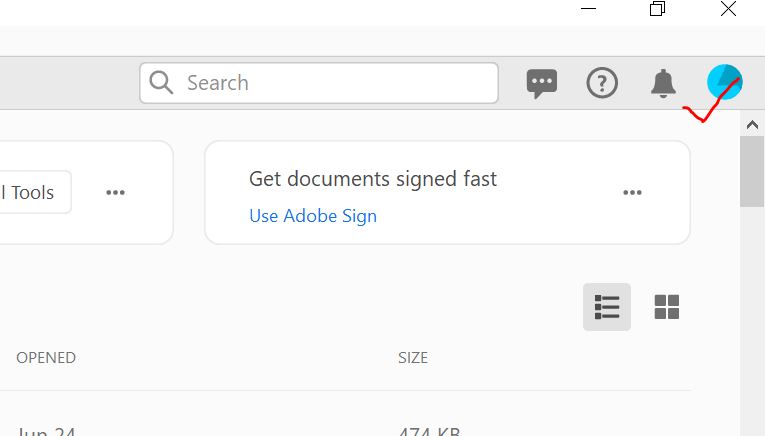This screenshot has height=436, width=765.
Task: Open the profile avatar menu
Action: [x=724, y=82]
